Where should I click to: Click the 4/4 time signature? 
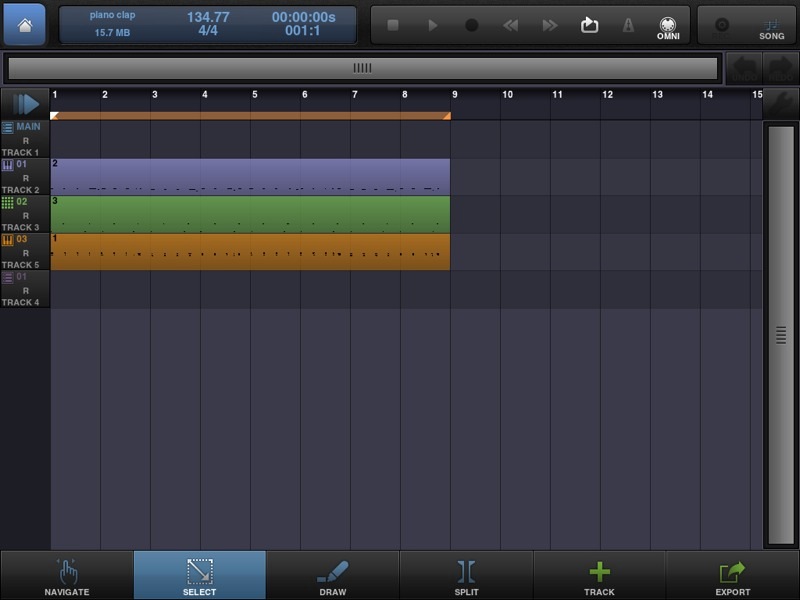208,31
